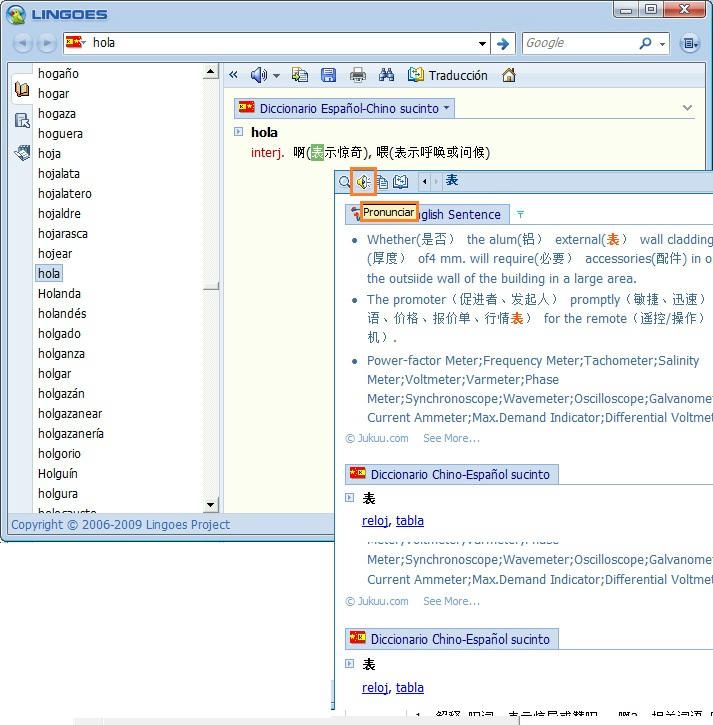Select the word holgazanear in the list
713x725 pixels.
coord(70,413)
